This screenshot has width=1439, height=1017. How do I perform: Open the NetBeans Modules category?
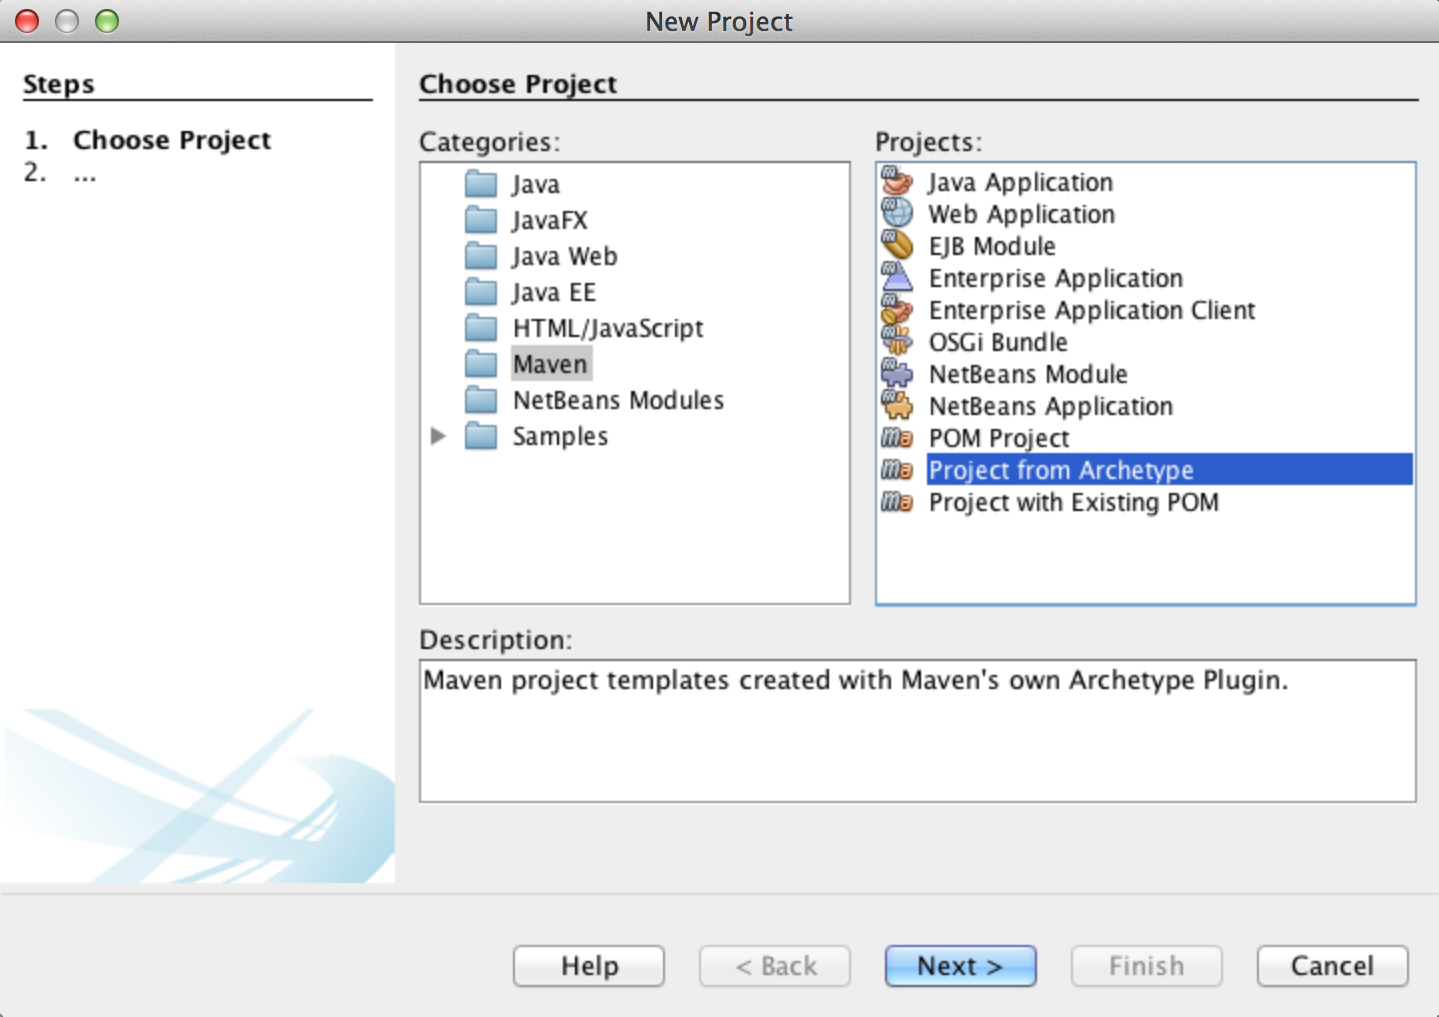617,401
